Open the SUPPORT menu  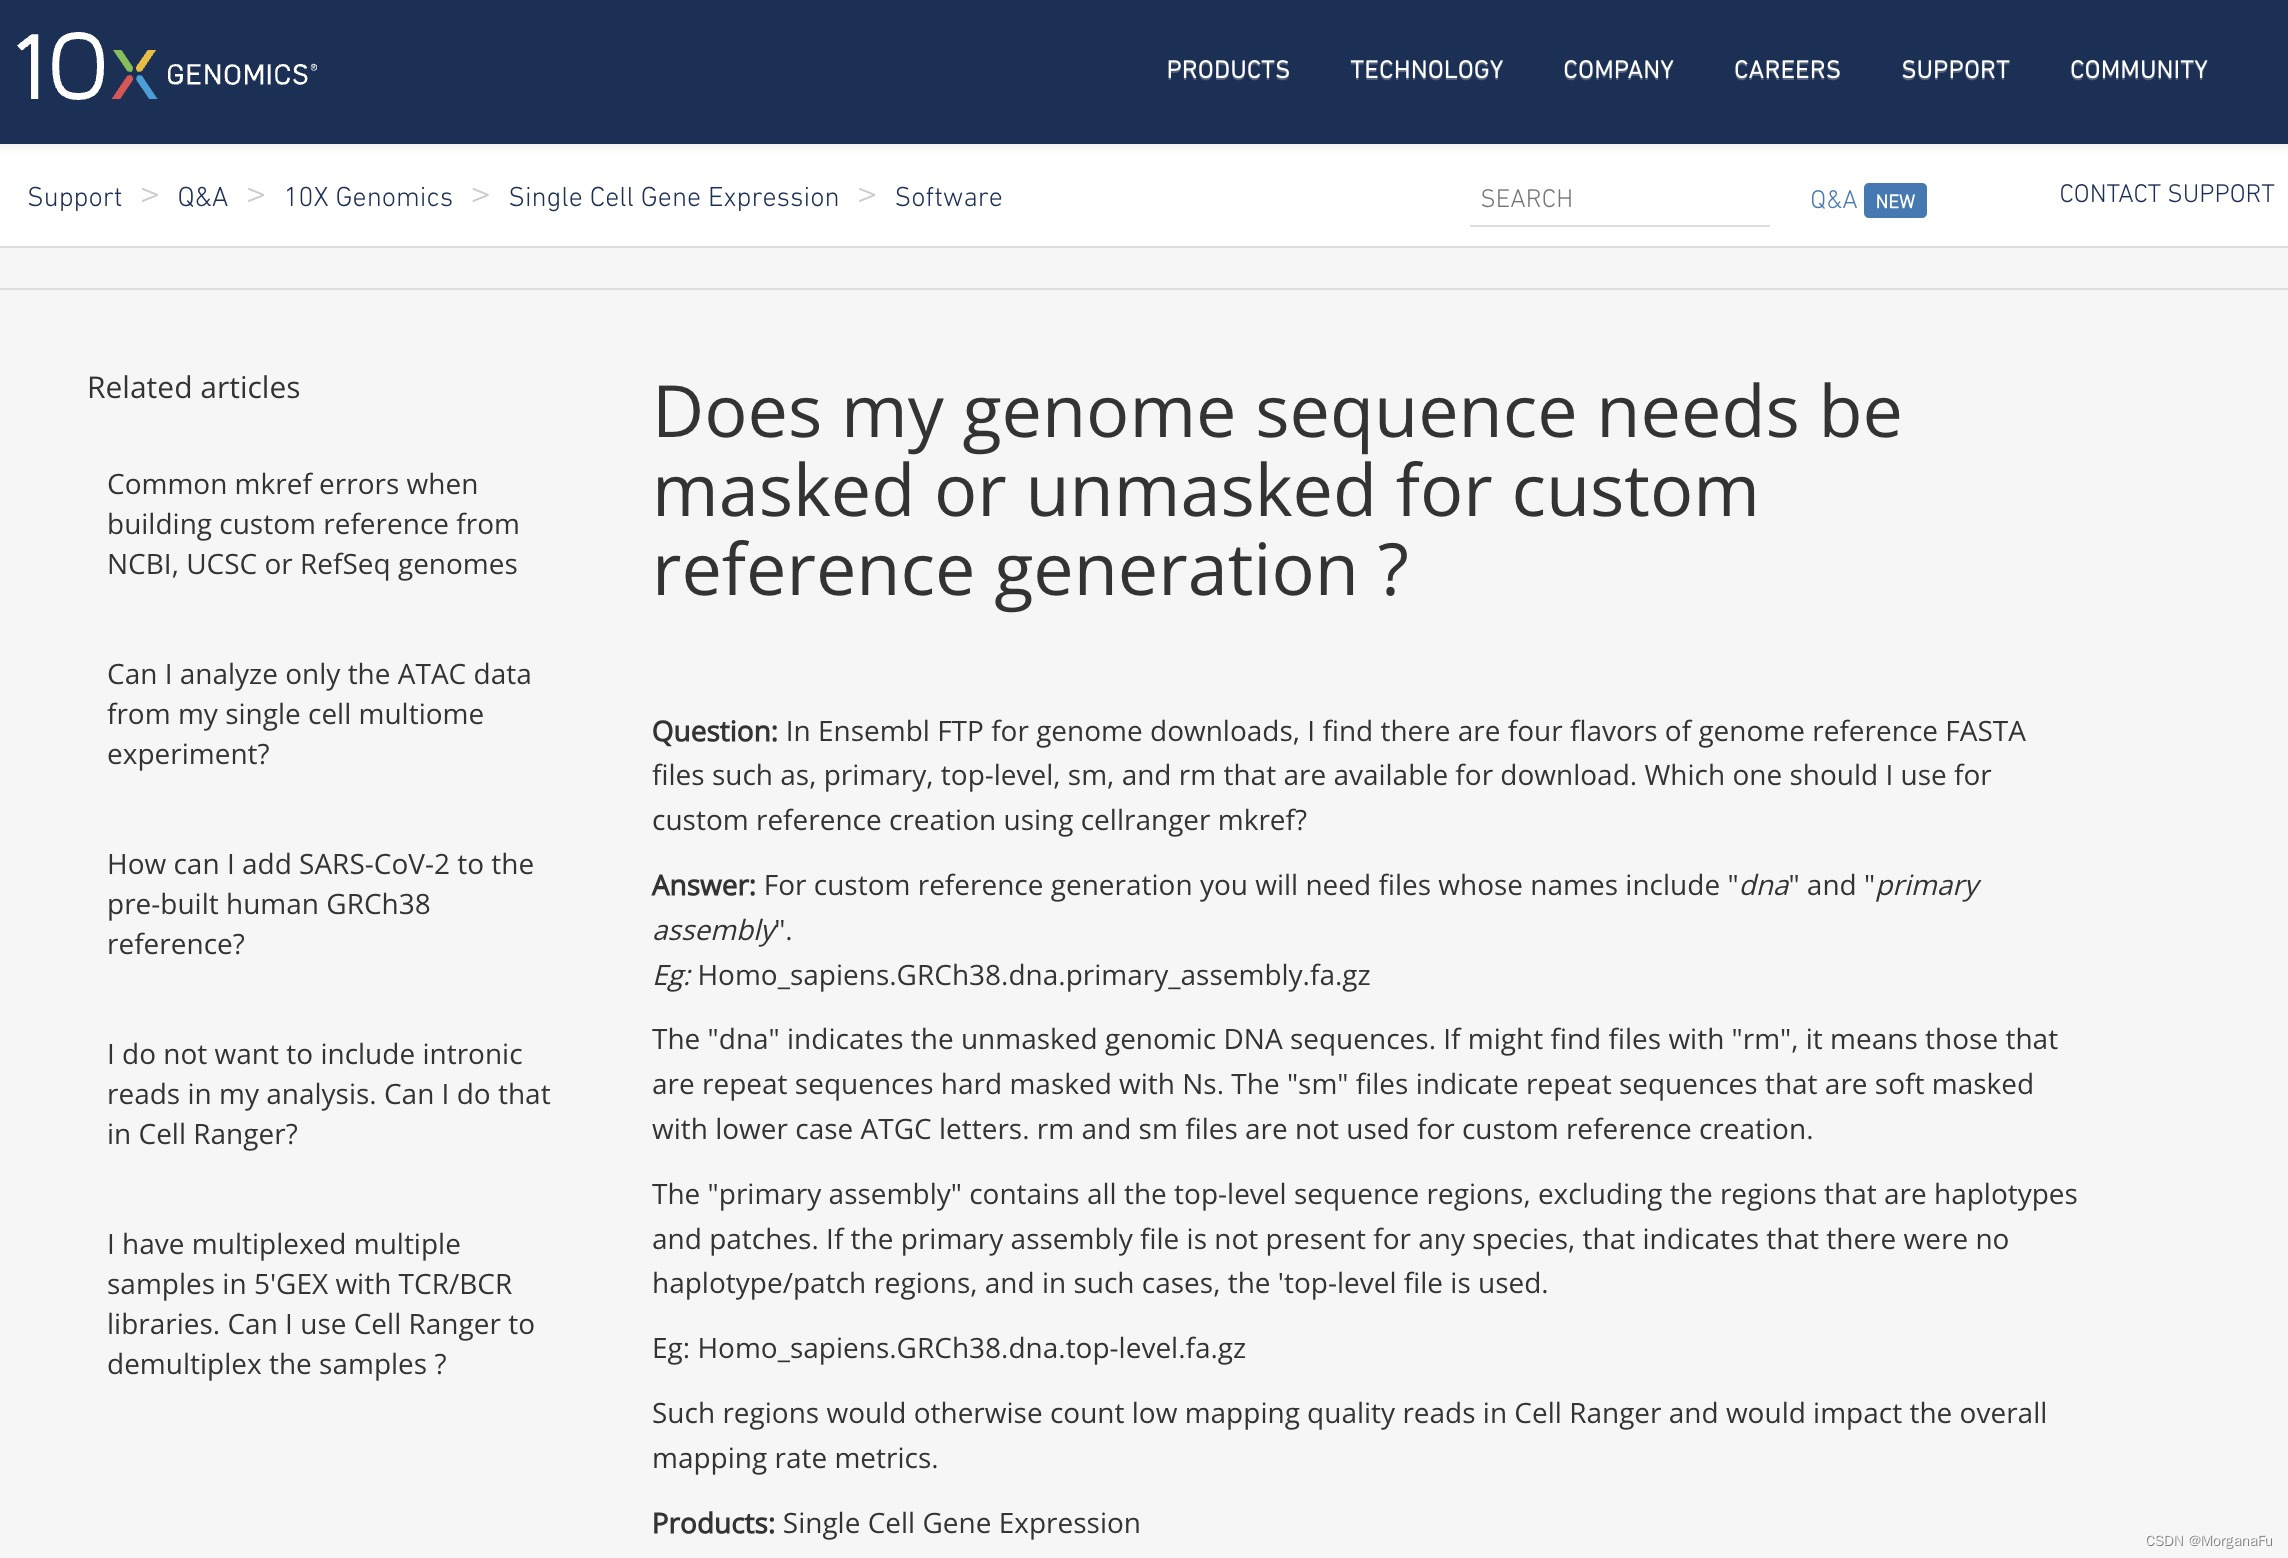click(1955, 70)
